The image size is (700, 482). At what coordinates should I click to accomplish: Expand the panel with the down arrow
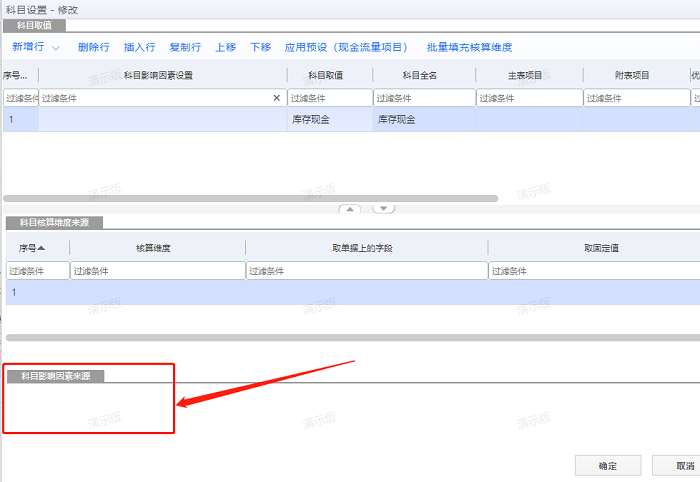click(384, 208)
